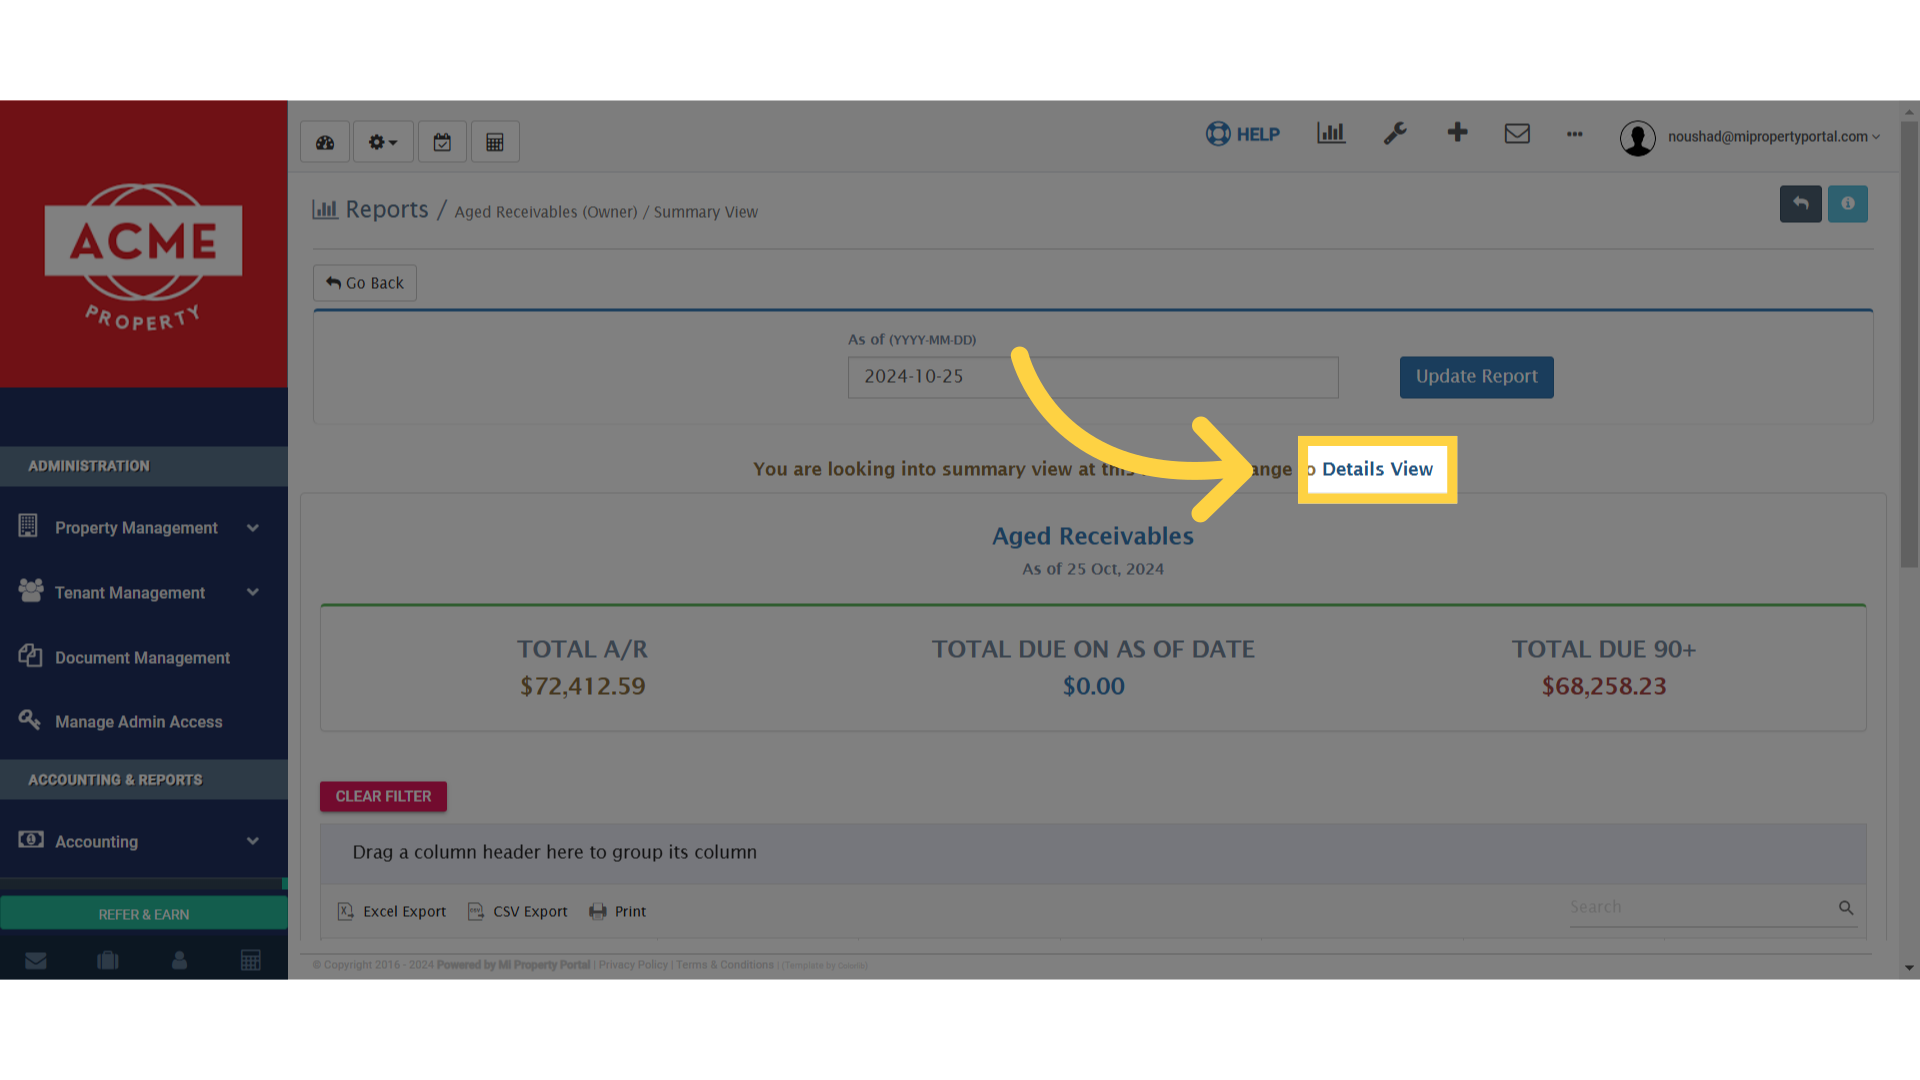Click the Update Report button
1920x1080 pixels.
[1476, 377]
